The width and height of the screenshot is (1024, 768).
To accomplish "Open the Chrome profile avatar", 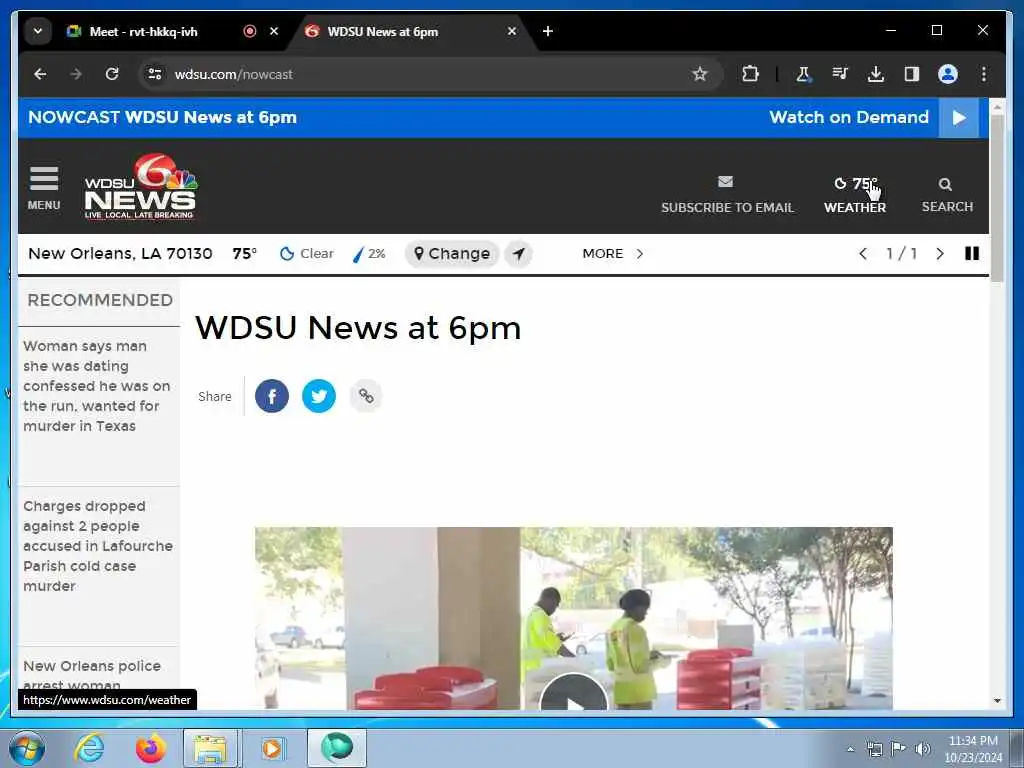I will click(948, 74).
